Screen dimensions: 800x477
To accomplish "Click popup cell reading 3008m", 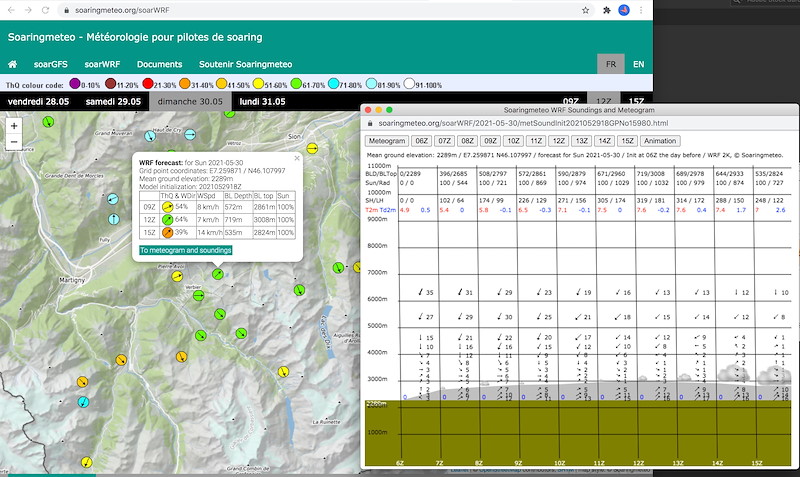I will click(264, 220).
